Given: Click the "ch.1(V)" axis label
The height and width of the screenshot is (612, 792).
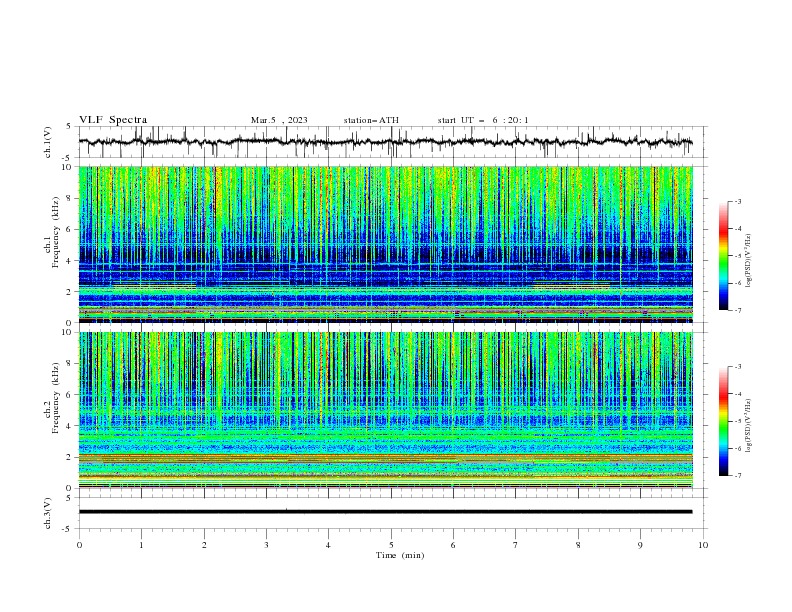Looking at the screenshot, I should pos(48,142).
